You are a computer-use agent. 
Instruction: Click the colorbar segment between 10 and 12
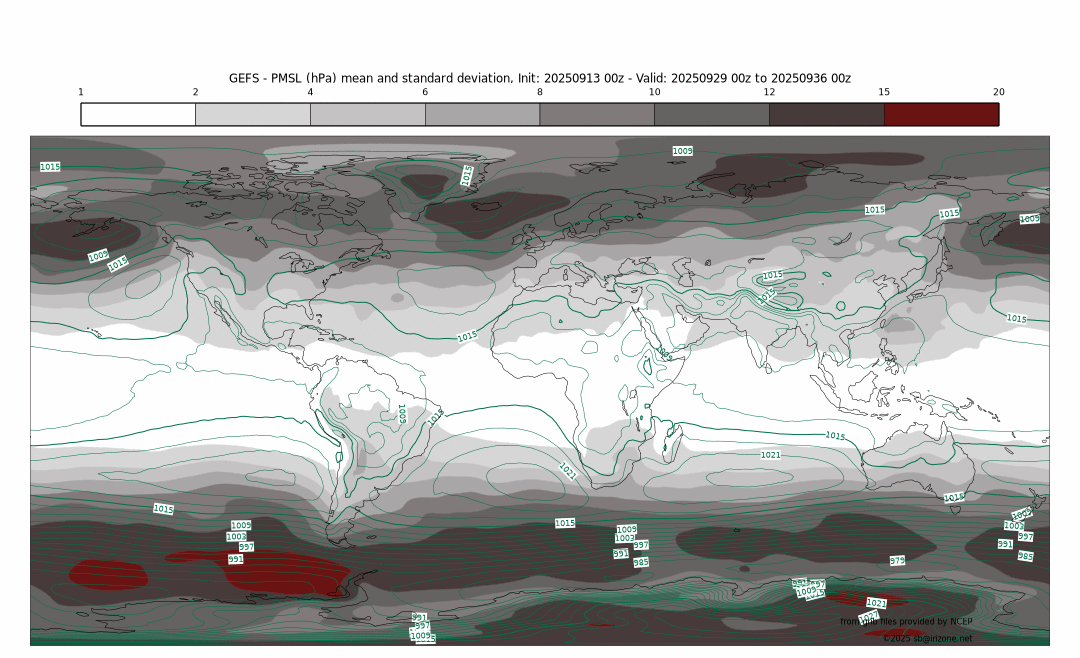711,114
